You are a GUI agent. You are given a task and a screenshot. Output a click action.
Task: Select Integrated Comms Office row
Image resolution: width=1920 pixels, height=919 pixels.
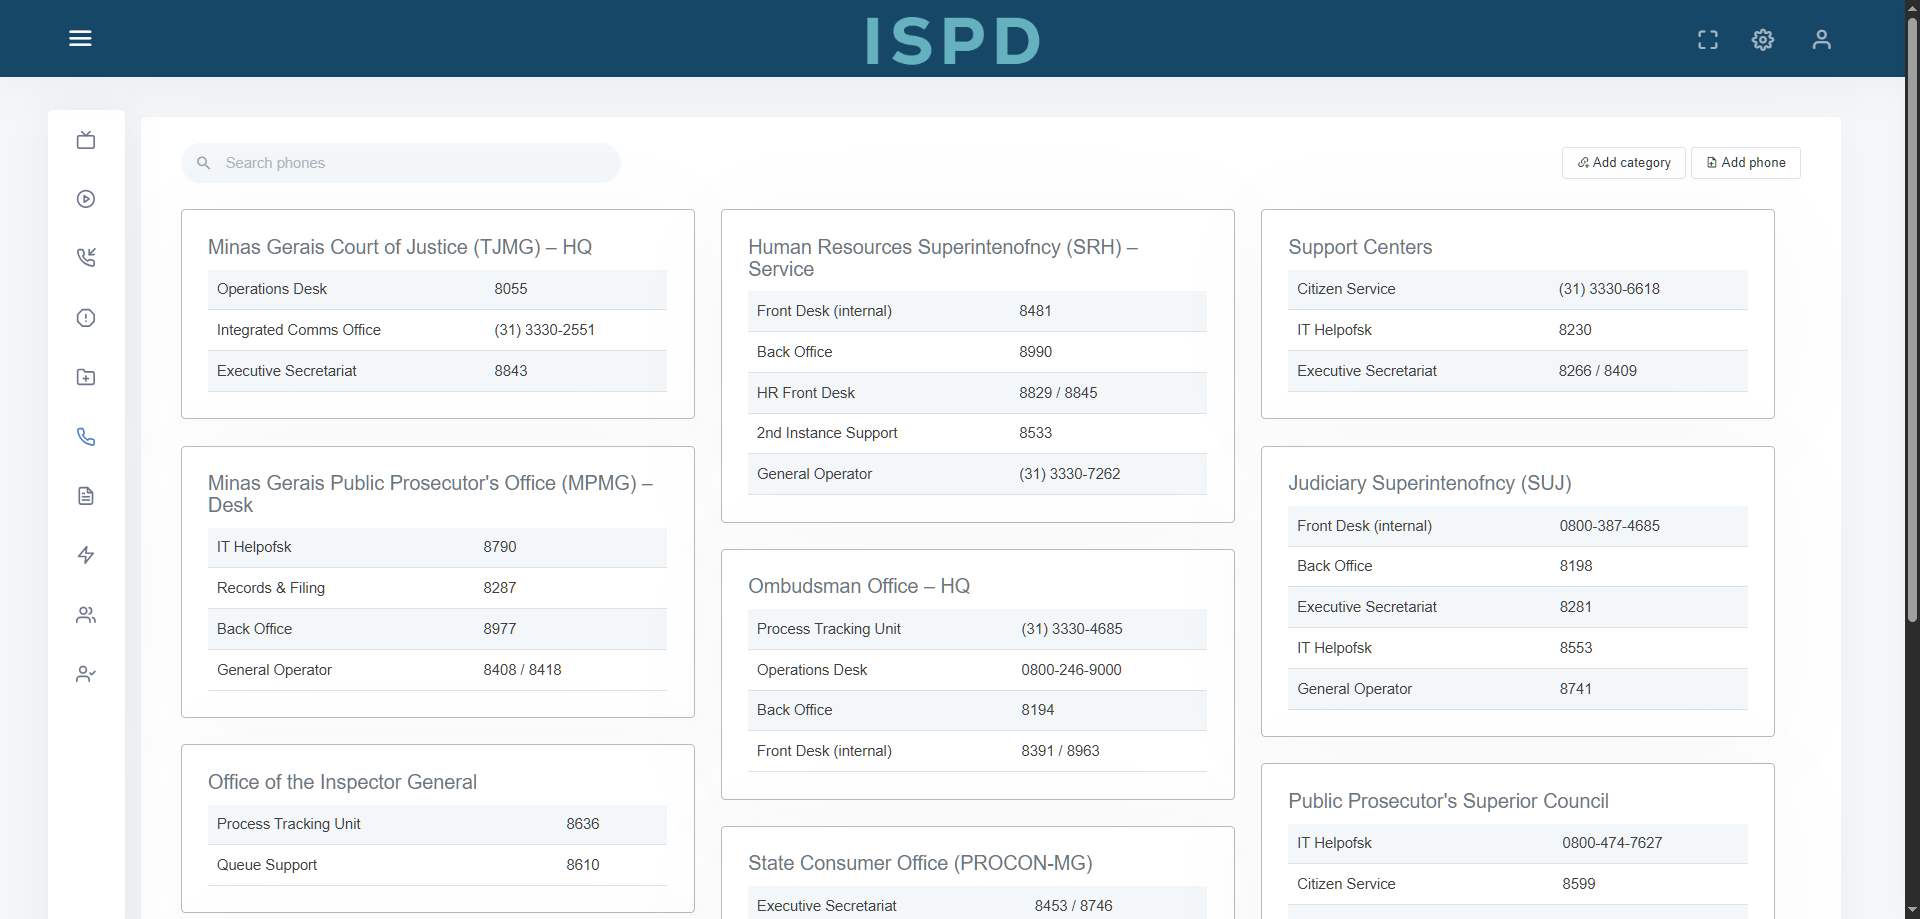pos(437,330)
